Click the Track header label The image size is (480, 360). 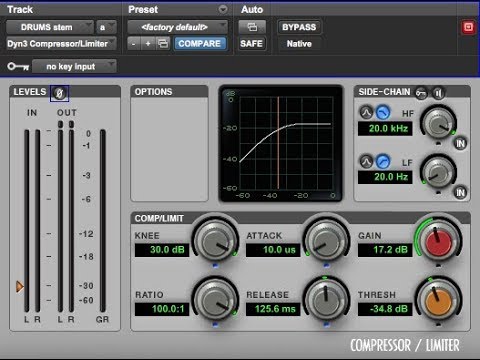pyautogui.click(x=20, y=9)
